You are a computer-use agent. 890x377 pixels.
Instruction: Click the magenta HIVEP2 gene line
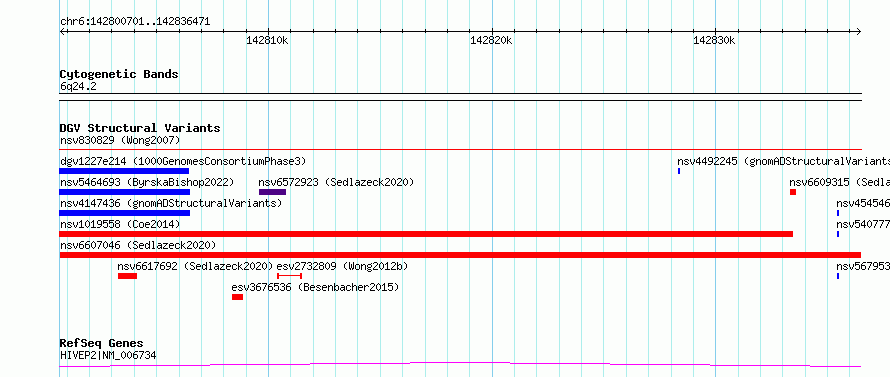460,364
